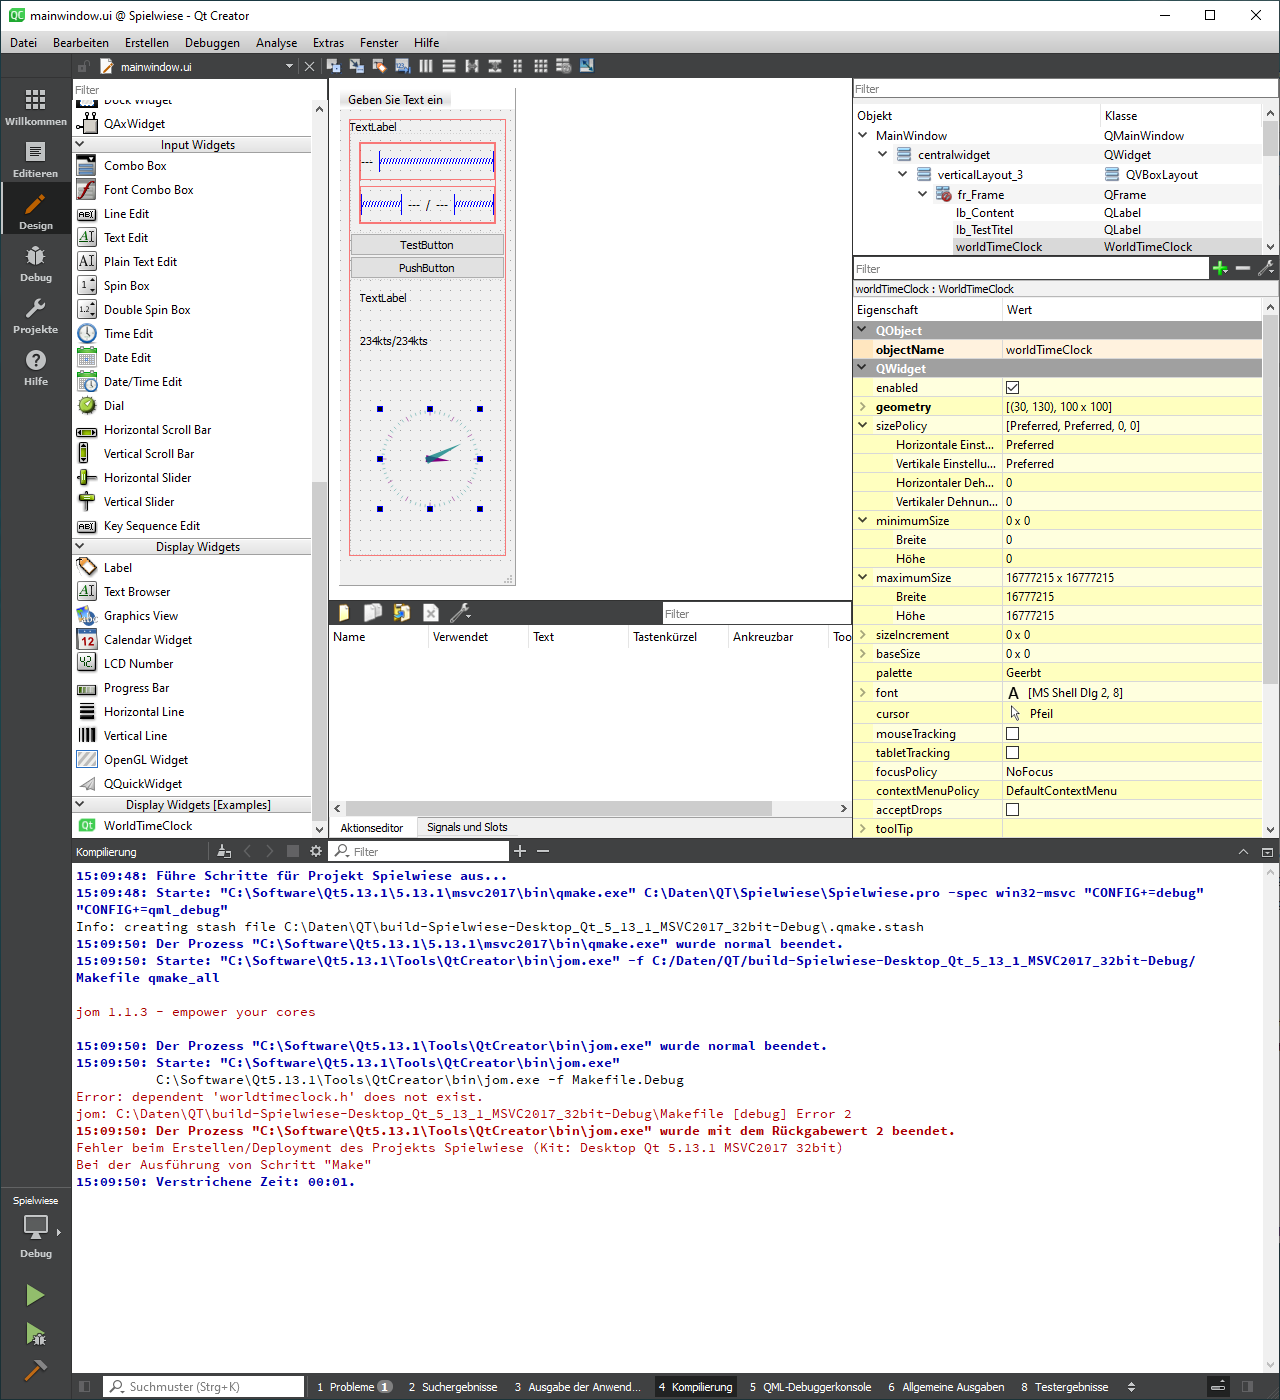The width and height of the screenshot is (1280, 1400).
Task: Add dynamic property with green plus
Action: coord(1220,268)
